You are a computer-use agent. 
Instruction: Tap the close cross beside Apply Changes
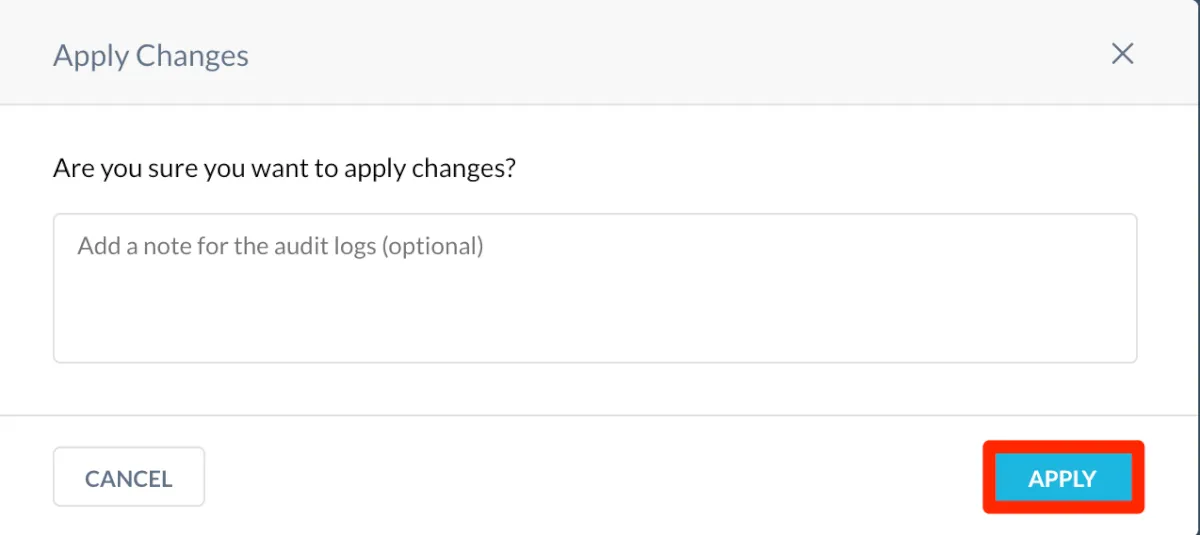coord(1123,54)
